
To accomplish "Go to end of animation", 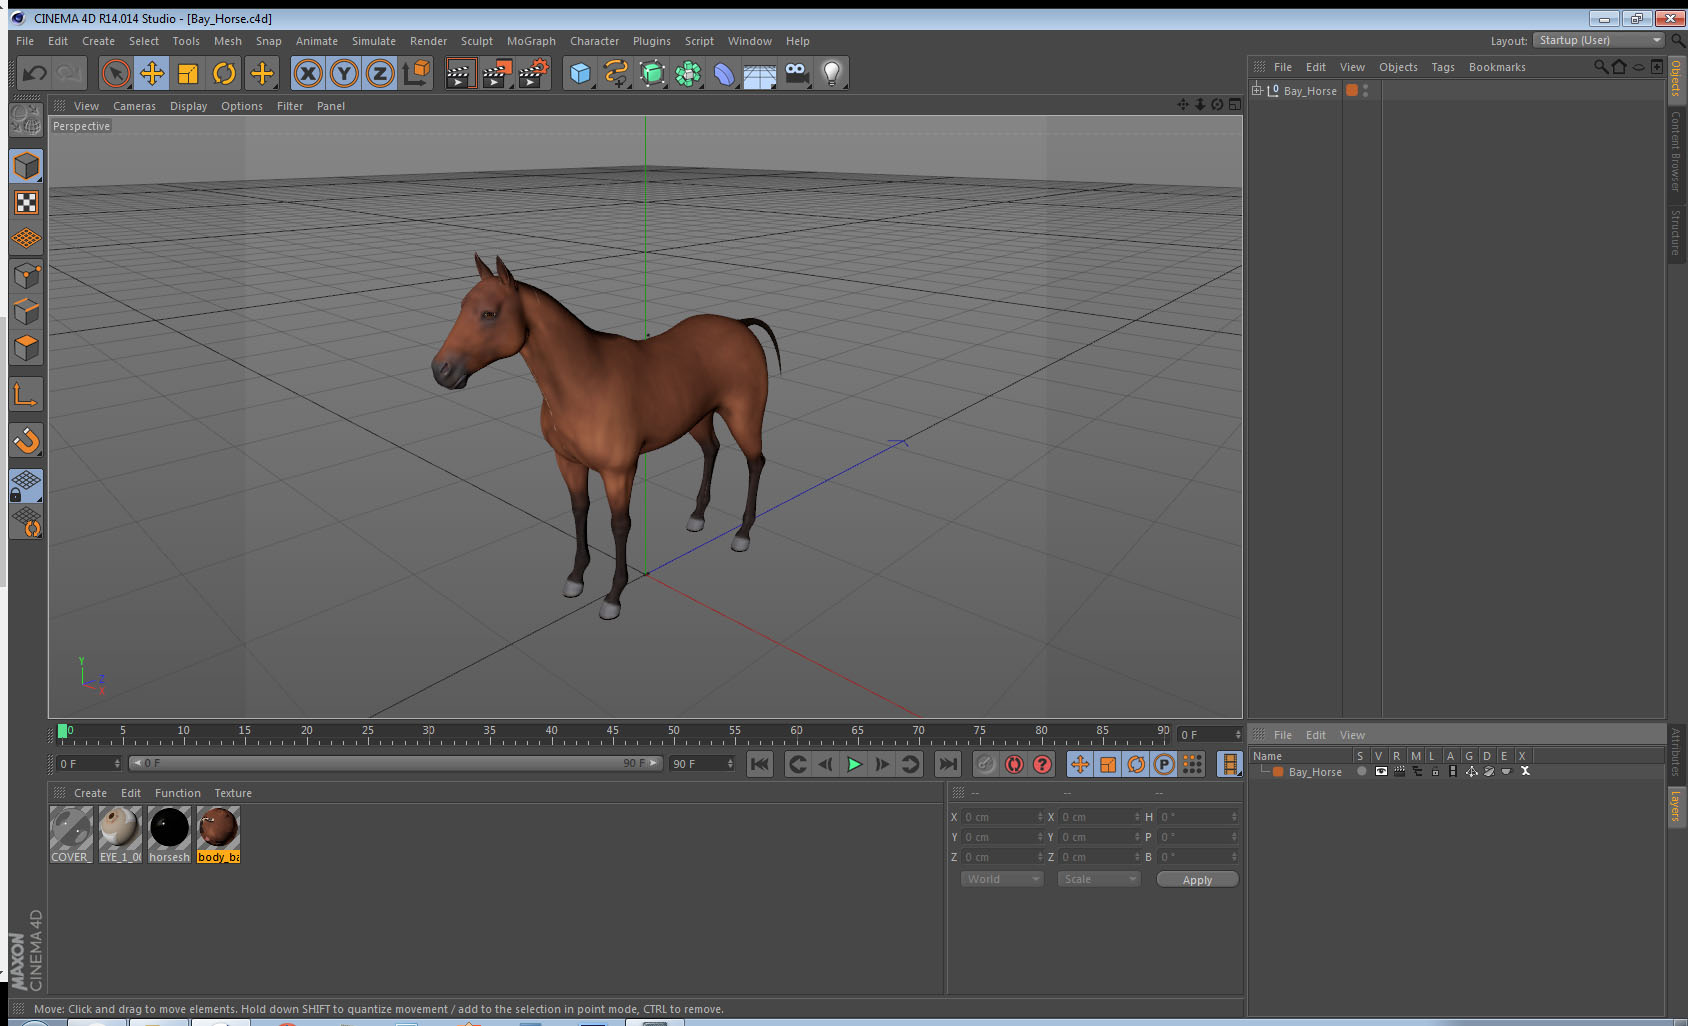I will coord(947,764).
